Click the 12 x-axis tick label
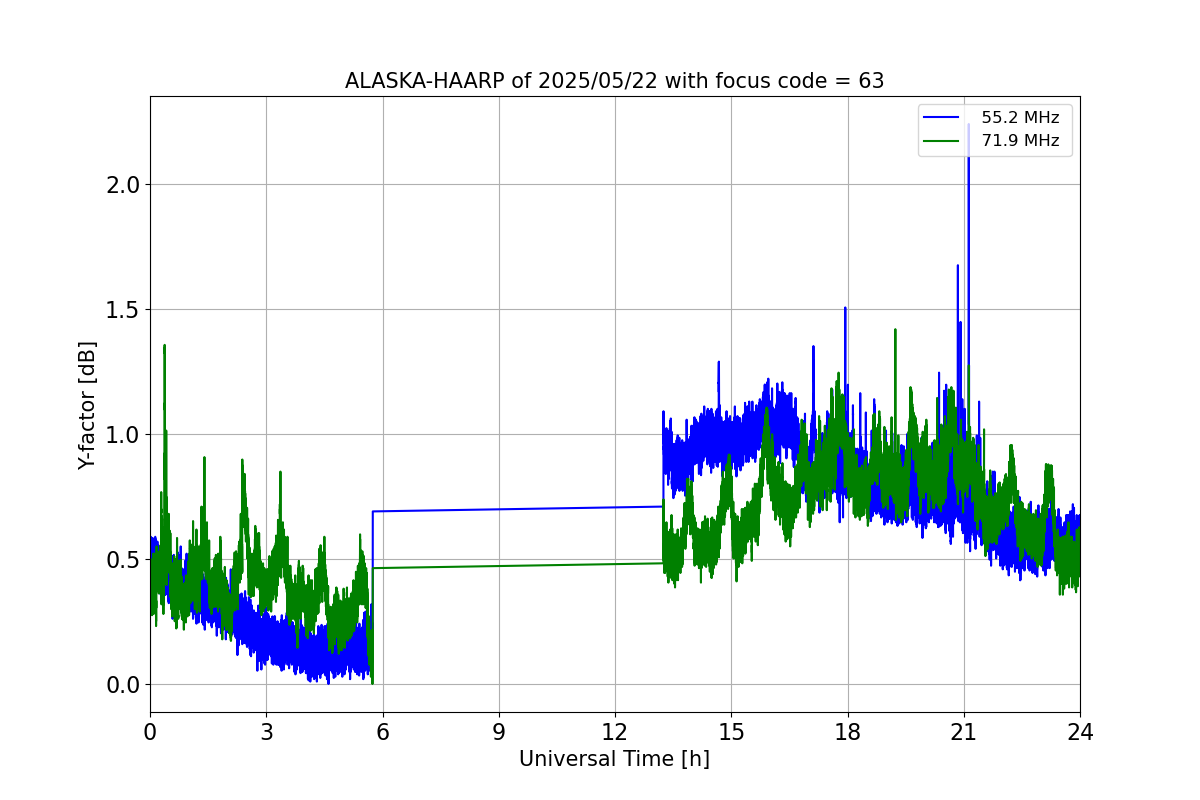The width and height of the screenshot is (1200, 800). (x=615, y=731)
